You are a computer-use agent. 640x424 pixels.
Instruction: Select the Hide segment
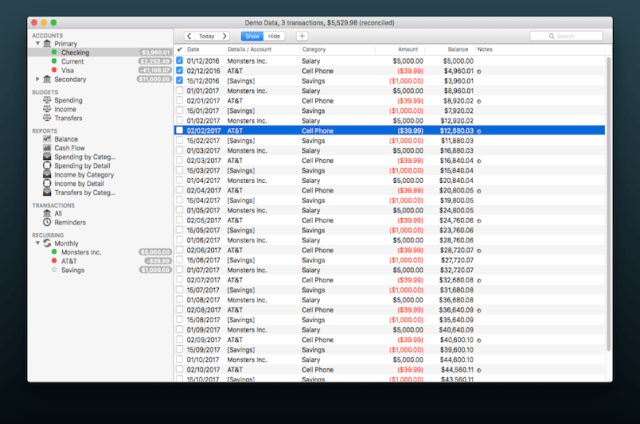[x=274, y=36]
